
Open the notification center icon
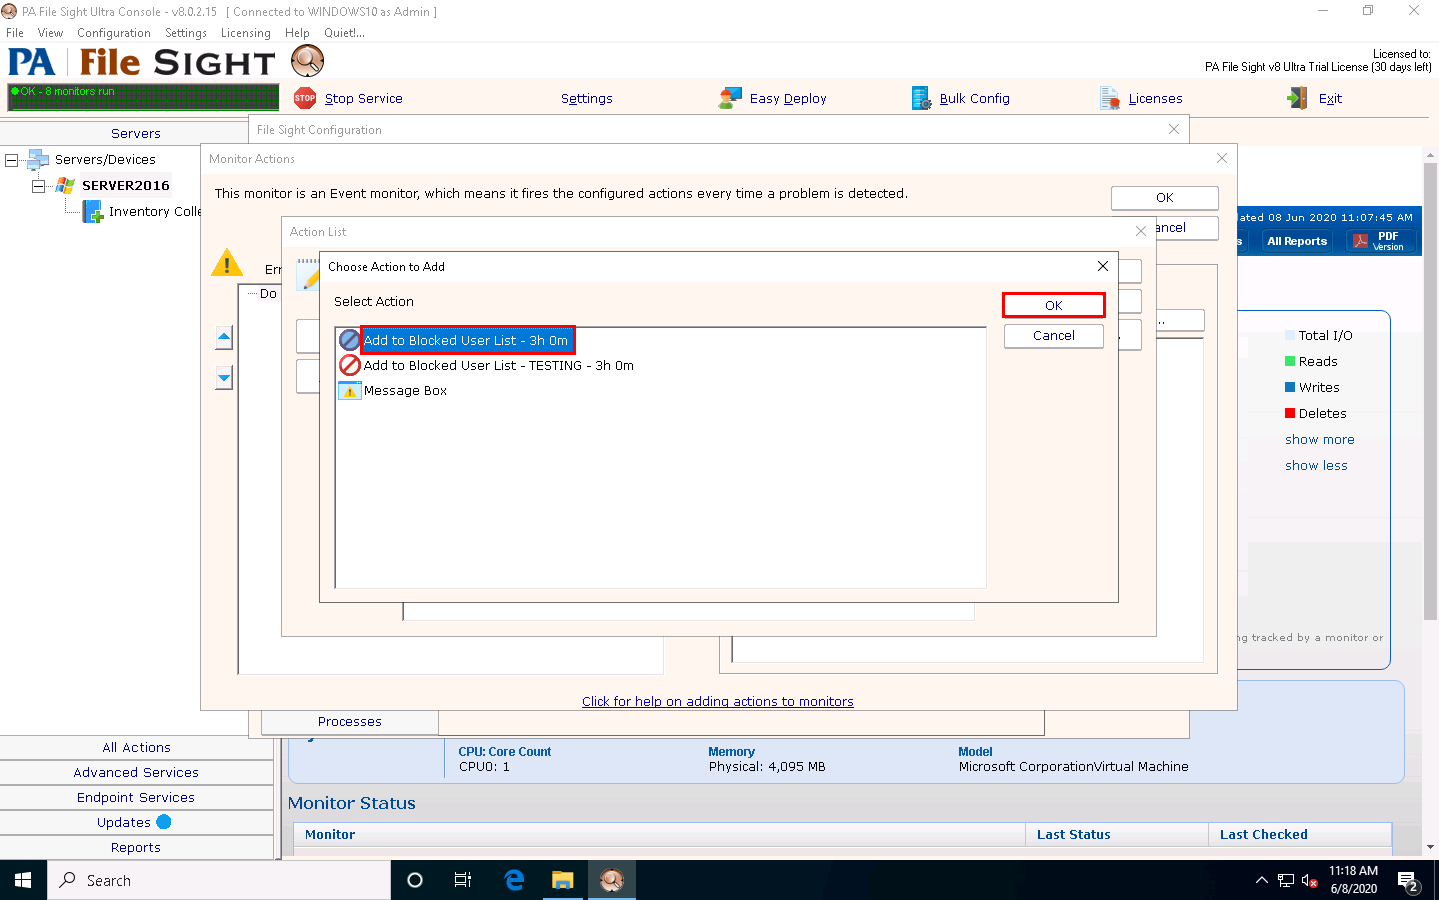[x=1408, y=881]
